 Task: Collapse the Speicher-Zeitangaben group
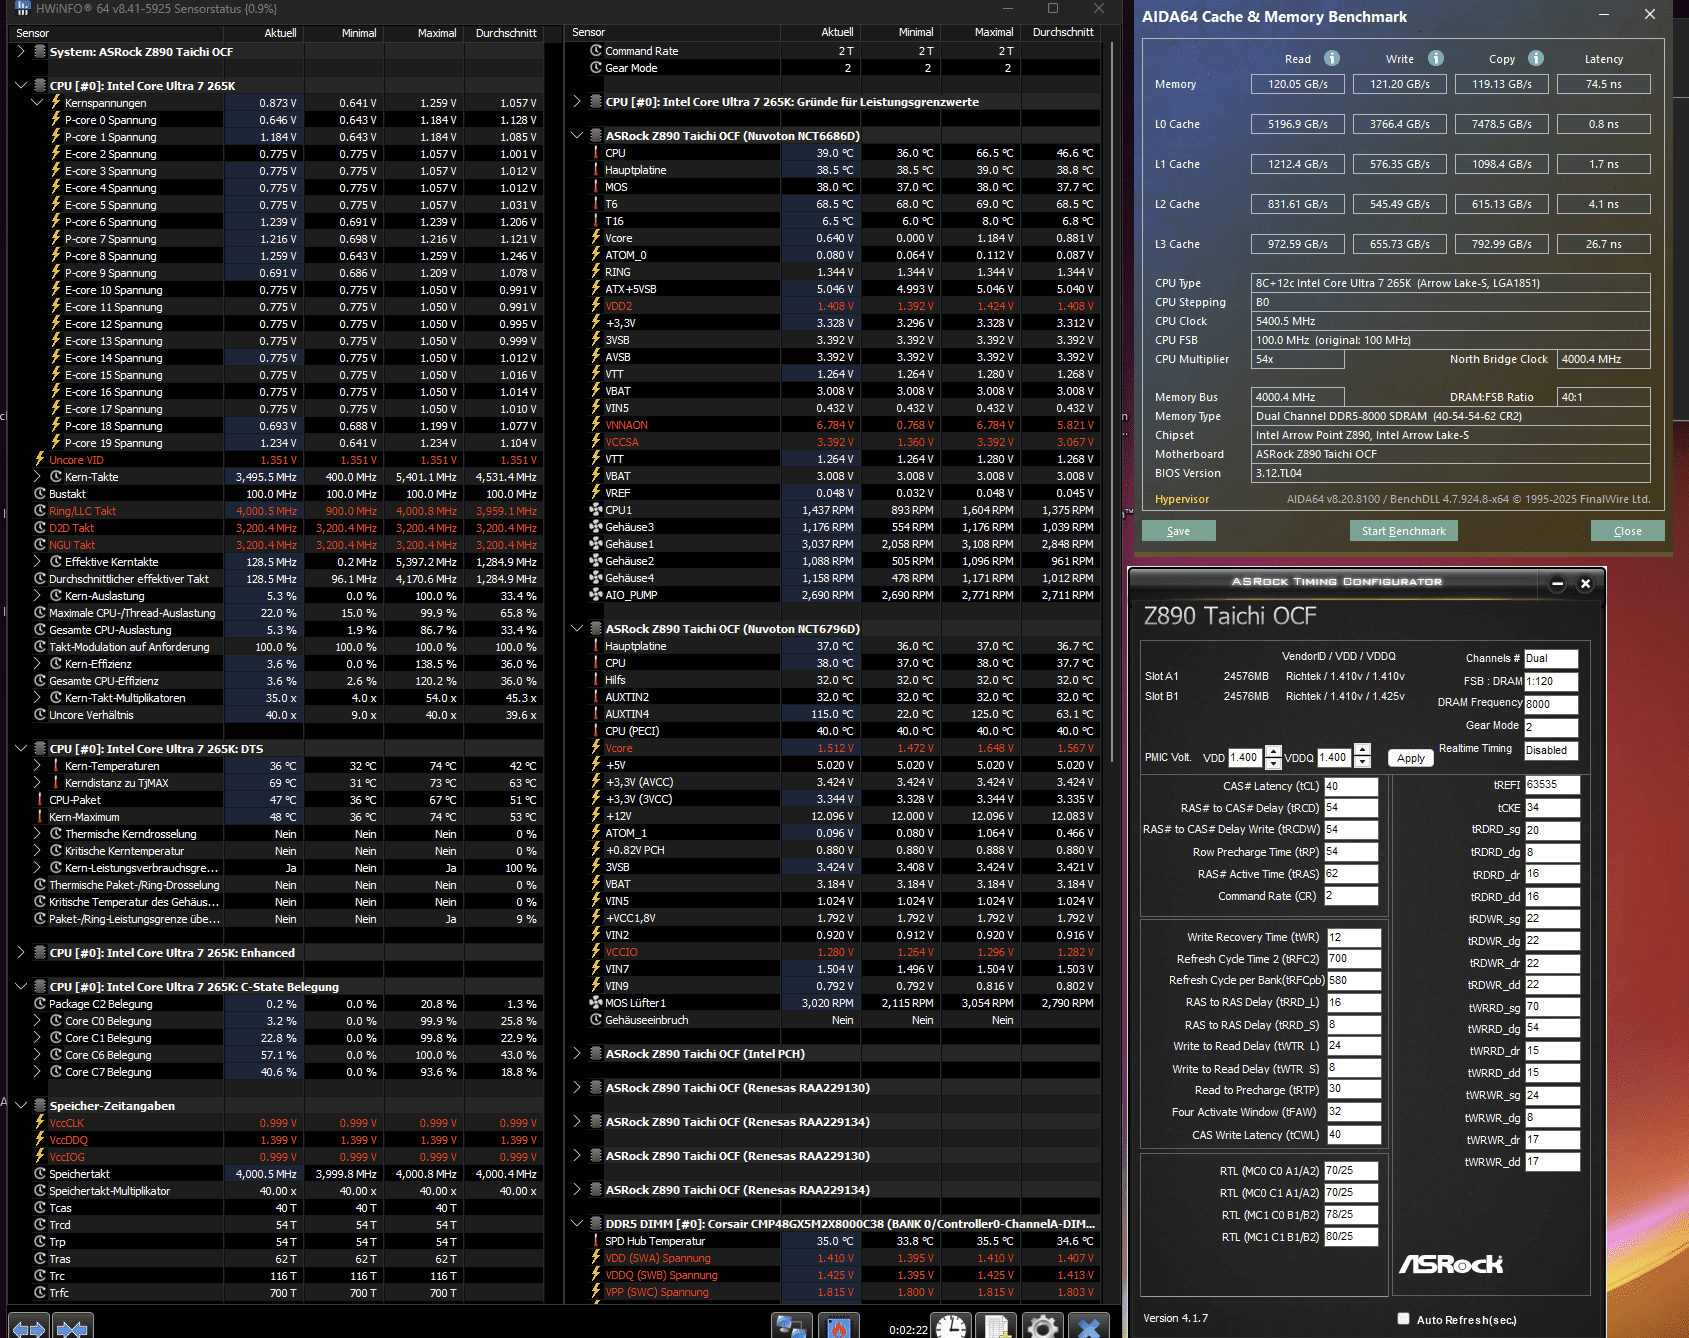(21, 1106)
